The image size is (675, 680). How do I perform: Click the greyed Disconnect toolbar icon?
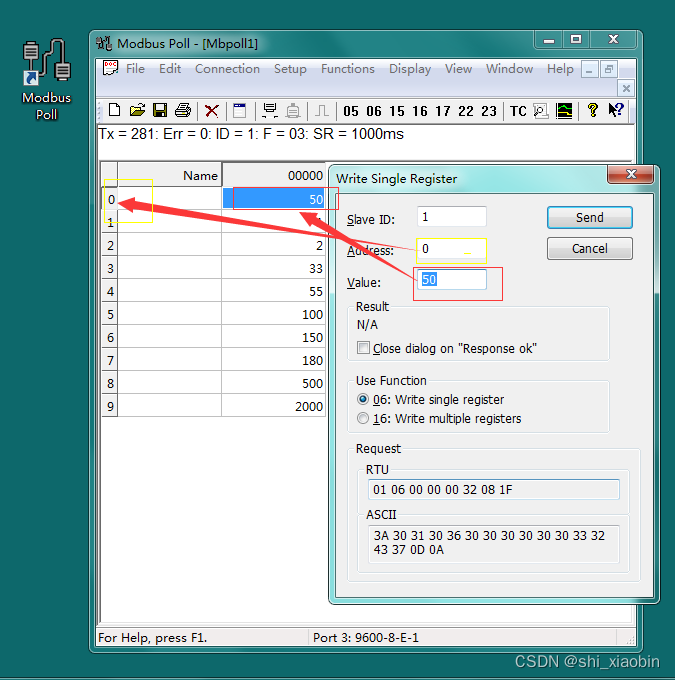click(293, 111)
